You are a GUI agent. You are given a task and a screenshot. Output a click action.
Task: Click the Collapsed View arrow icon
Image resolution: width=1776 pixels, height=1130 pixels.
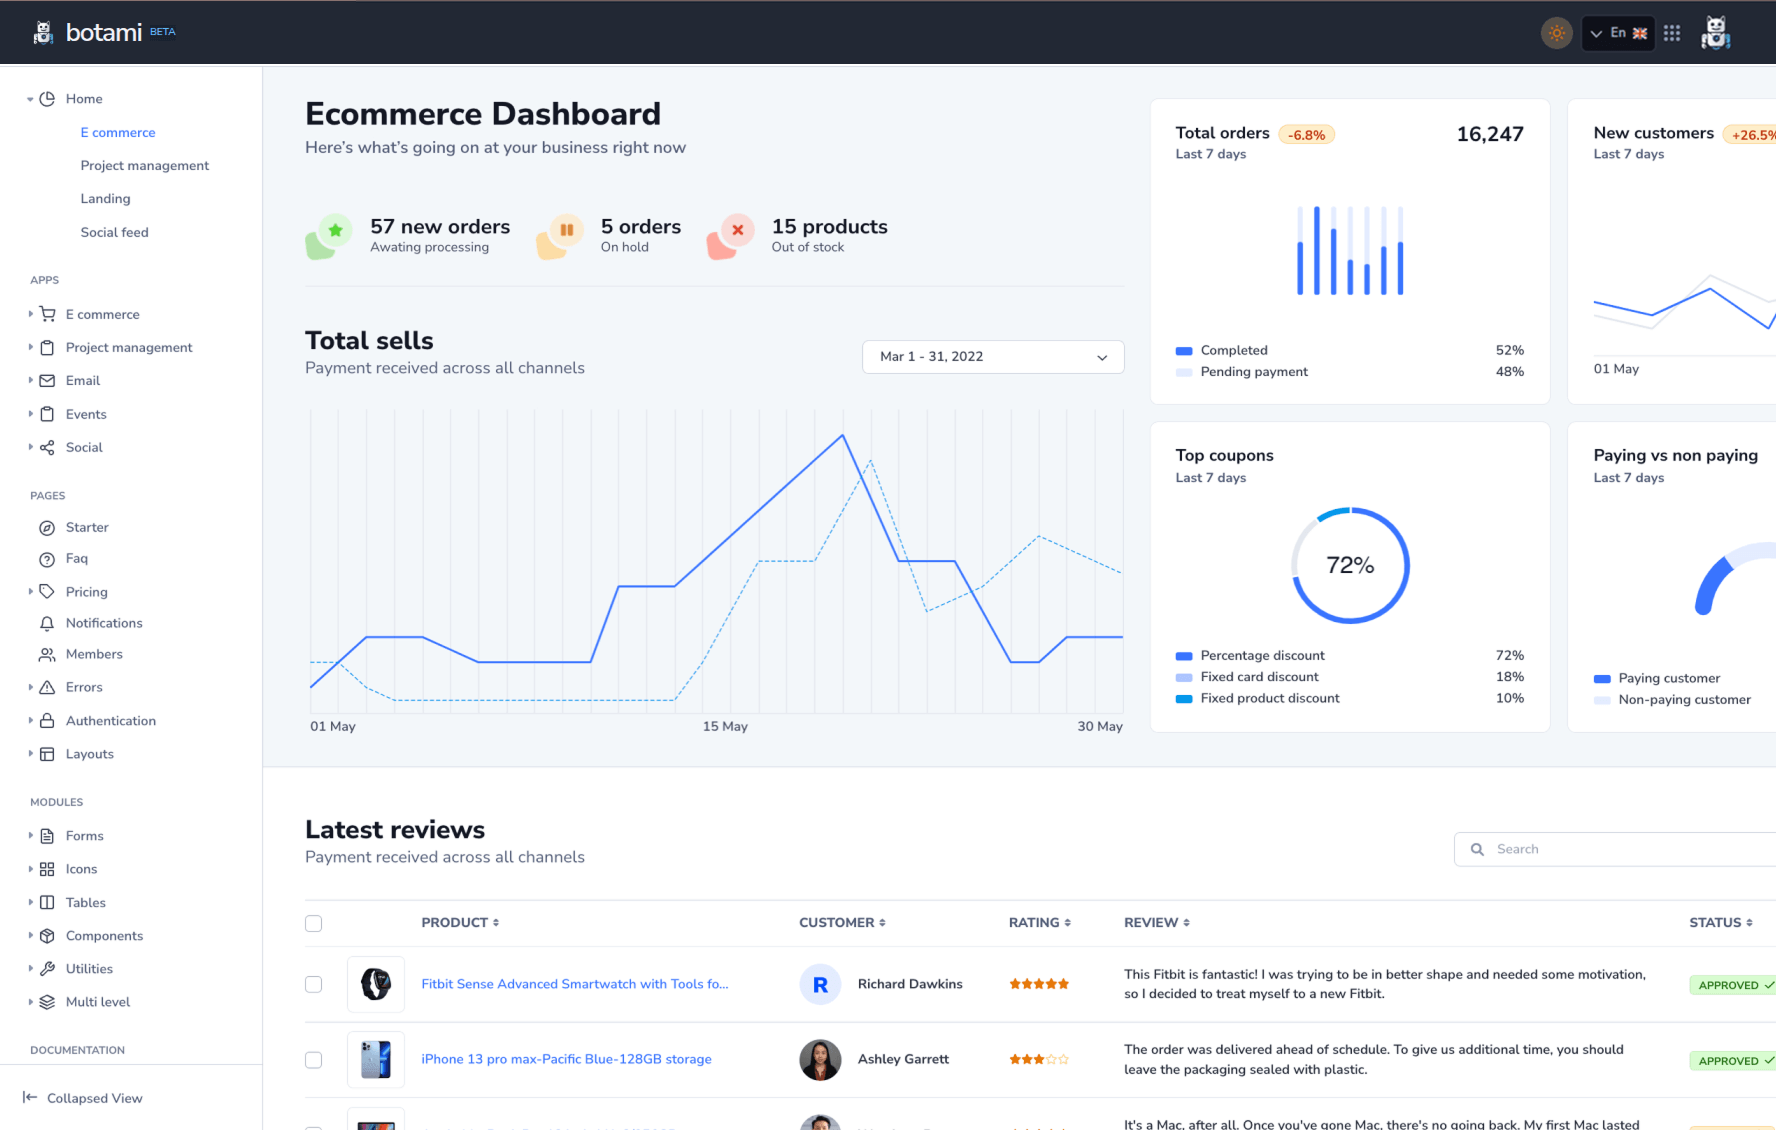coord(30,1098)
